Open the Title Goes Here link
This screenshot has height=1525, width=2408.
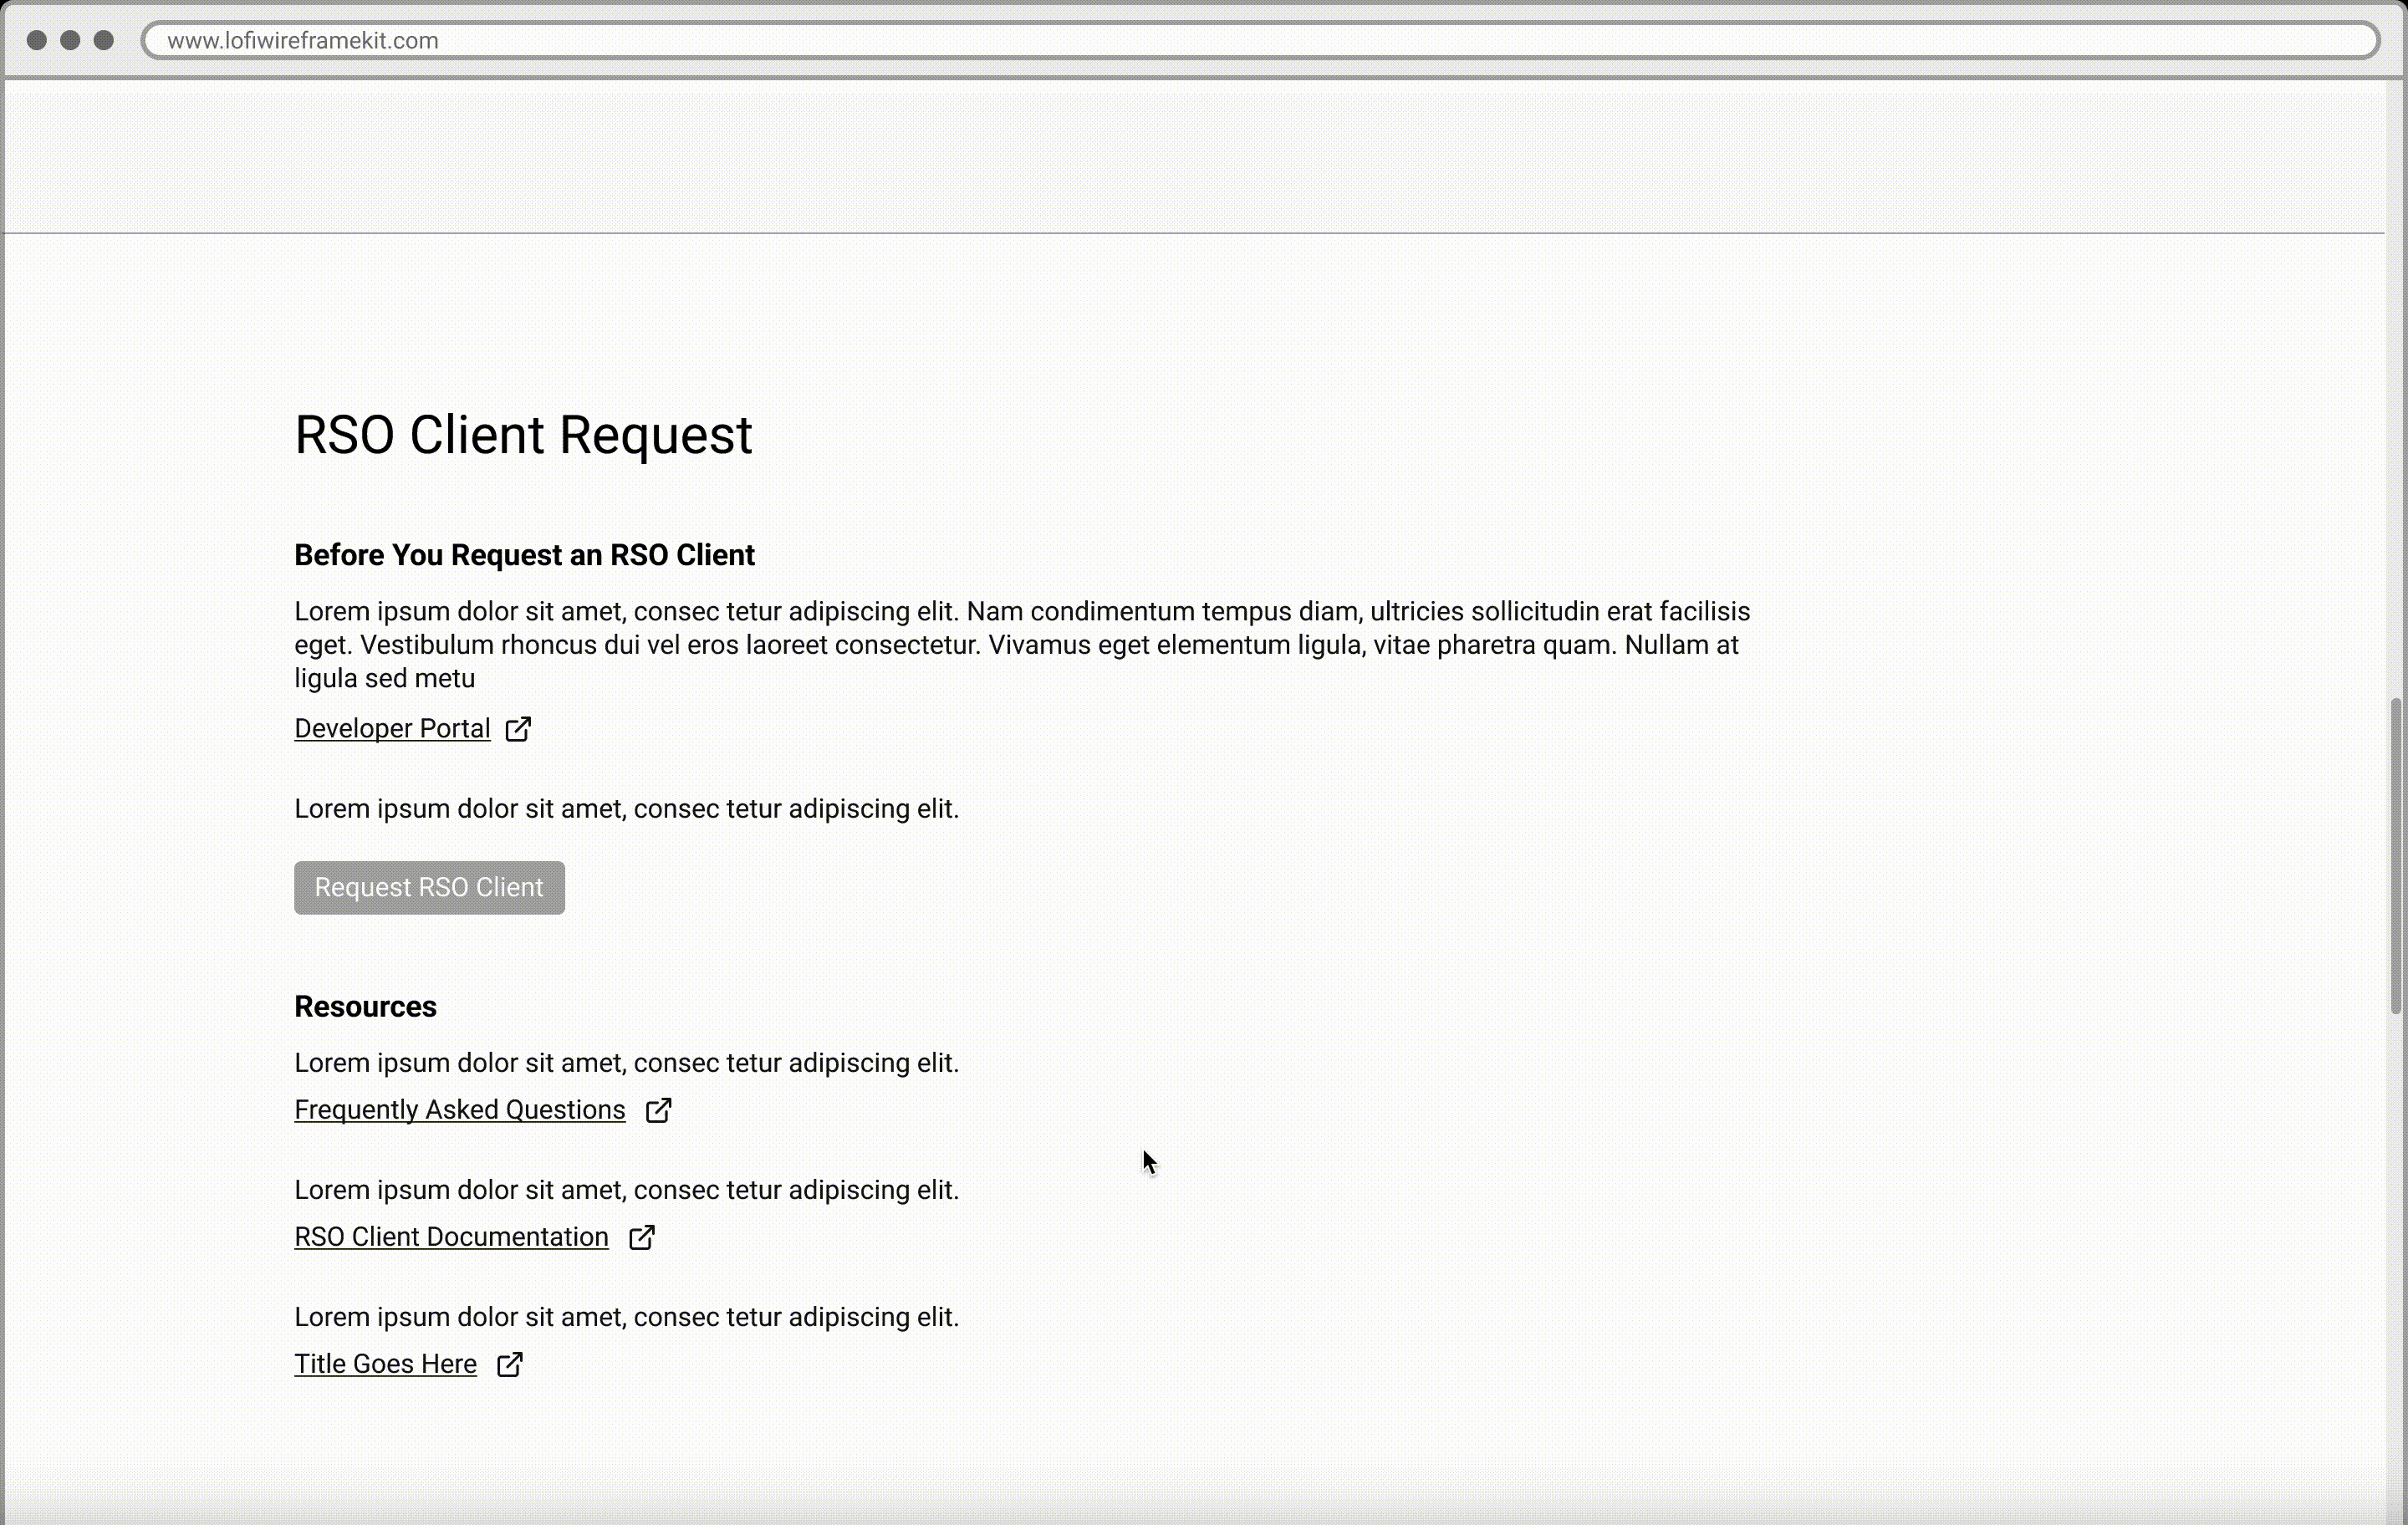(385, 1364)
